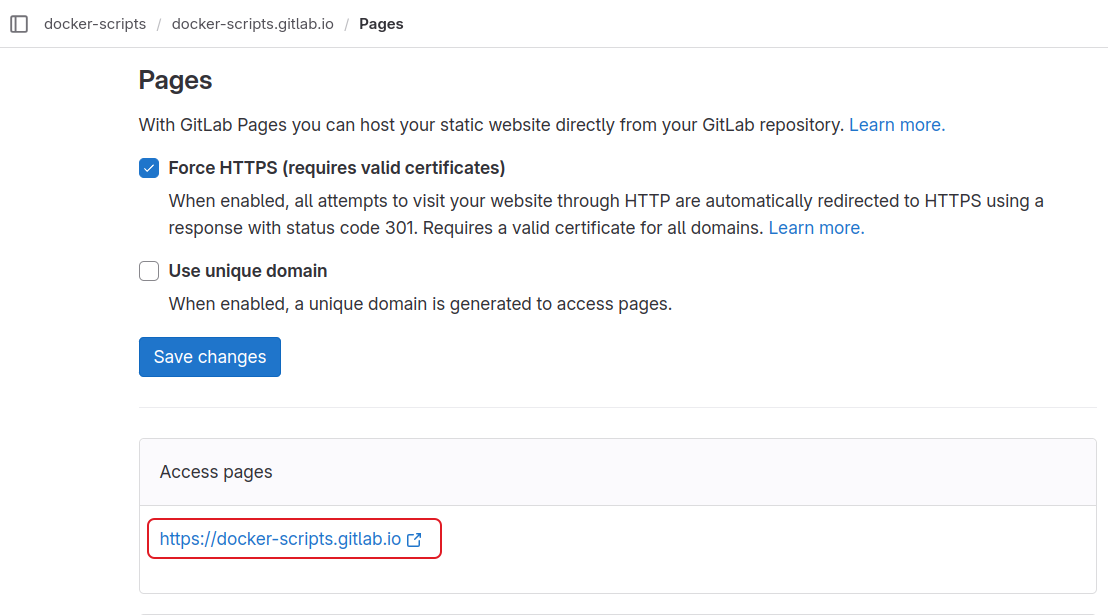Open the external link icon beside the URL
1108x615 pixels.
(414, 539)
